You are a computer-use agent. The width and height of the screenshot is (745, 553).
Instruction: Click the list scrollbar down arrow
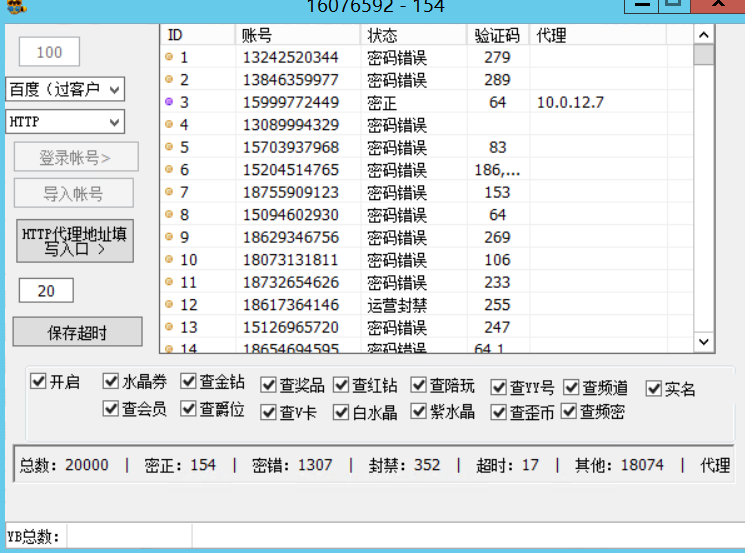point(704,342)
